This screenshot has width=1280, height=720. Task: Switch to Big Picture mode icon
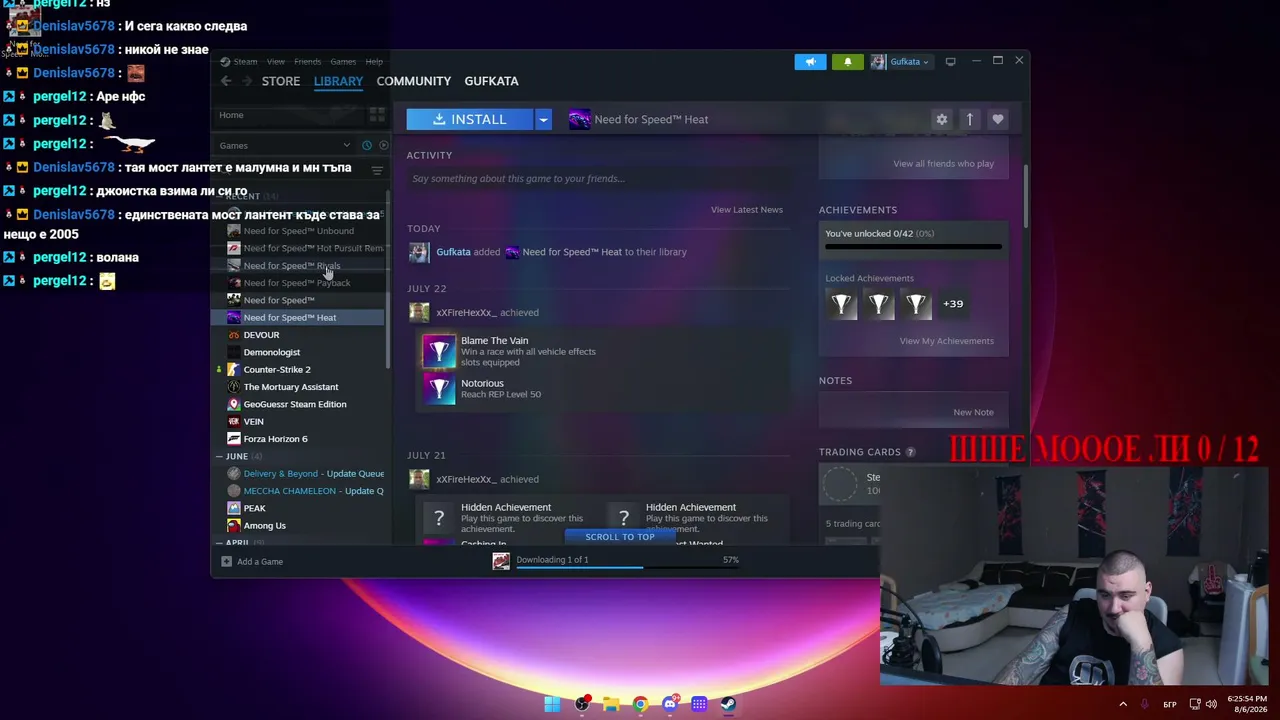click(x=951, y=61)
